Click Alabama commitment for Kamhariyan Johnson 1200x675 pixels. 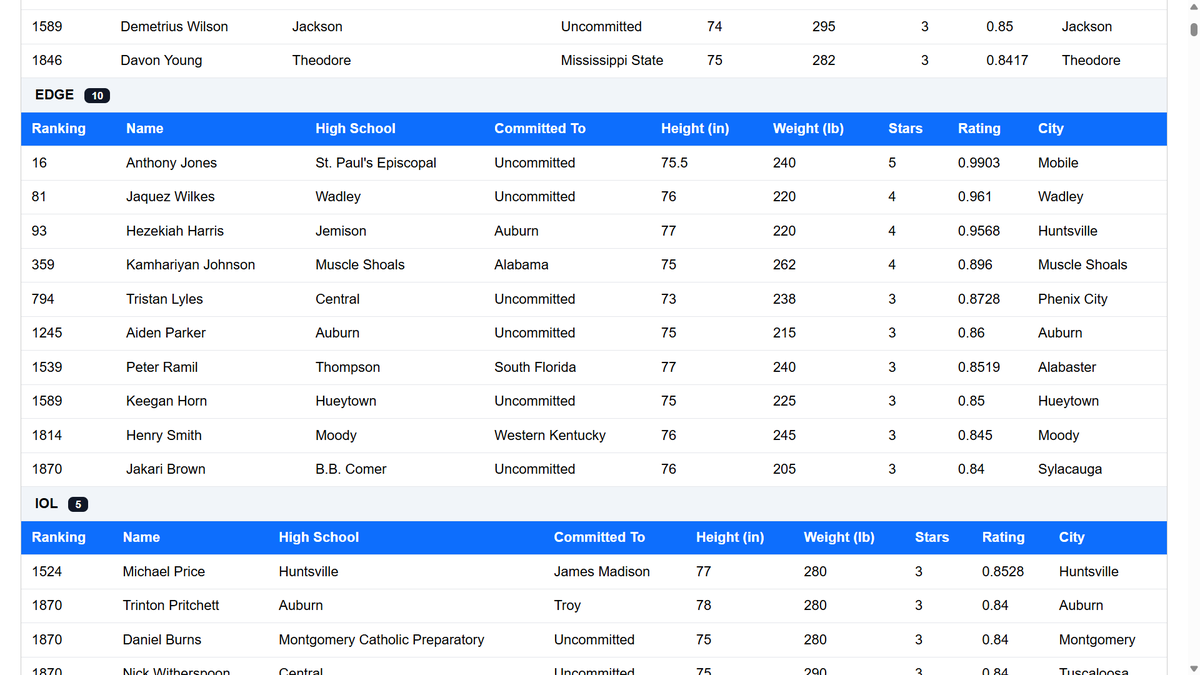[x=521, y=265]
